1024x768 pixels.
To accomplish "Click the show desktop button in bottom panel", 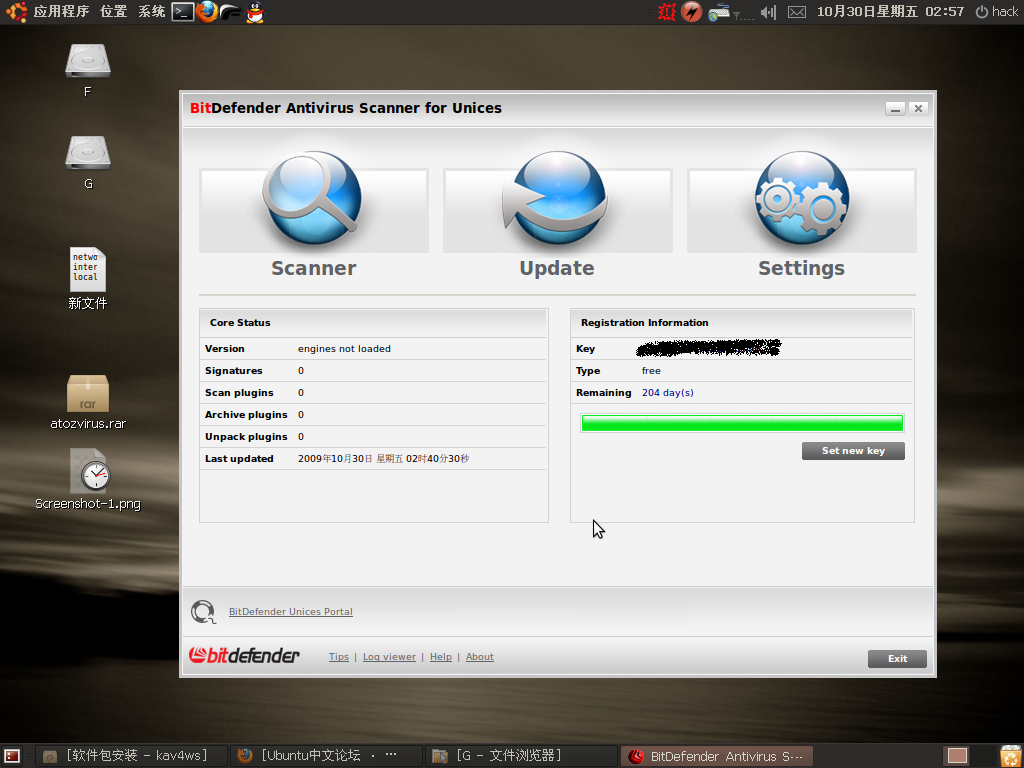I will click(x=12, y=756).
